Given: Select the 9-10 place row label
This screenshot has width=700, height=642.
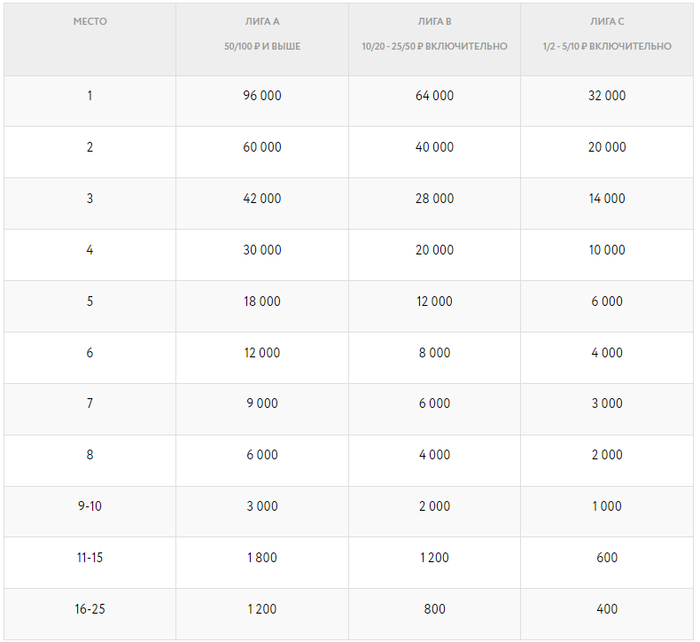Looking at the screenshot, I should coord(89,506).
